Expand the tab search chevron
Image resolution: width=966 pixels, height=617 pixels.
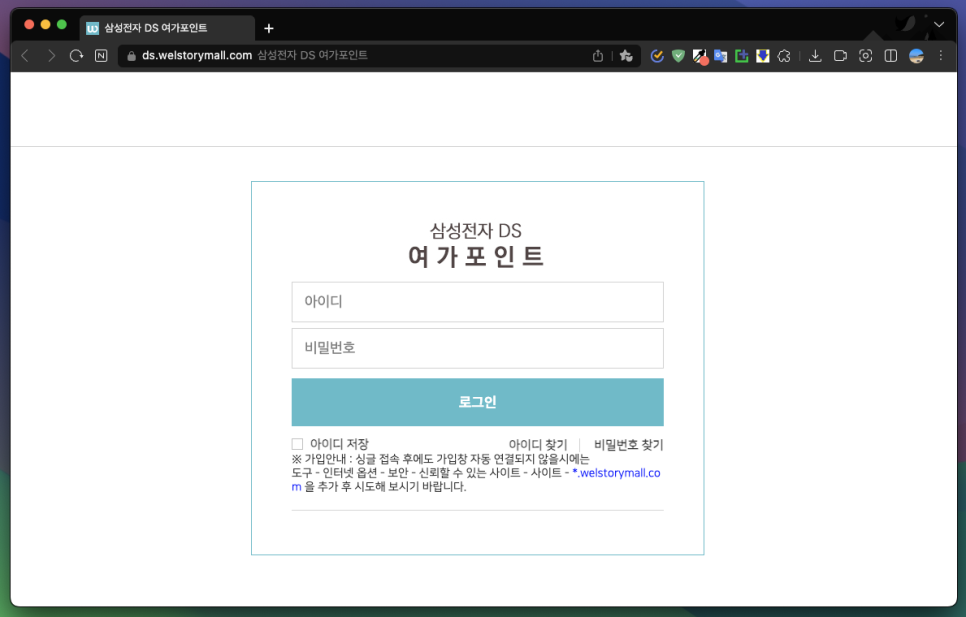[939, 25]
